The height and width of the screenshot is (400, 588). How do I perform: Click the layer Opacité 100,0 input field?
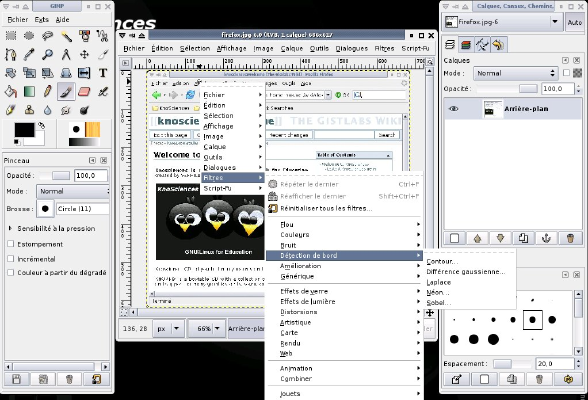click(x=558, y=89)
